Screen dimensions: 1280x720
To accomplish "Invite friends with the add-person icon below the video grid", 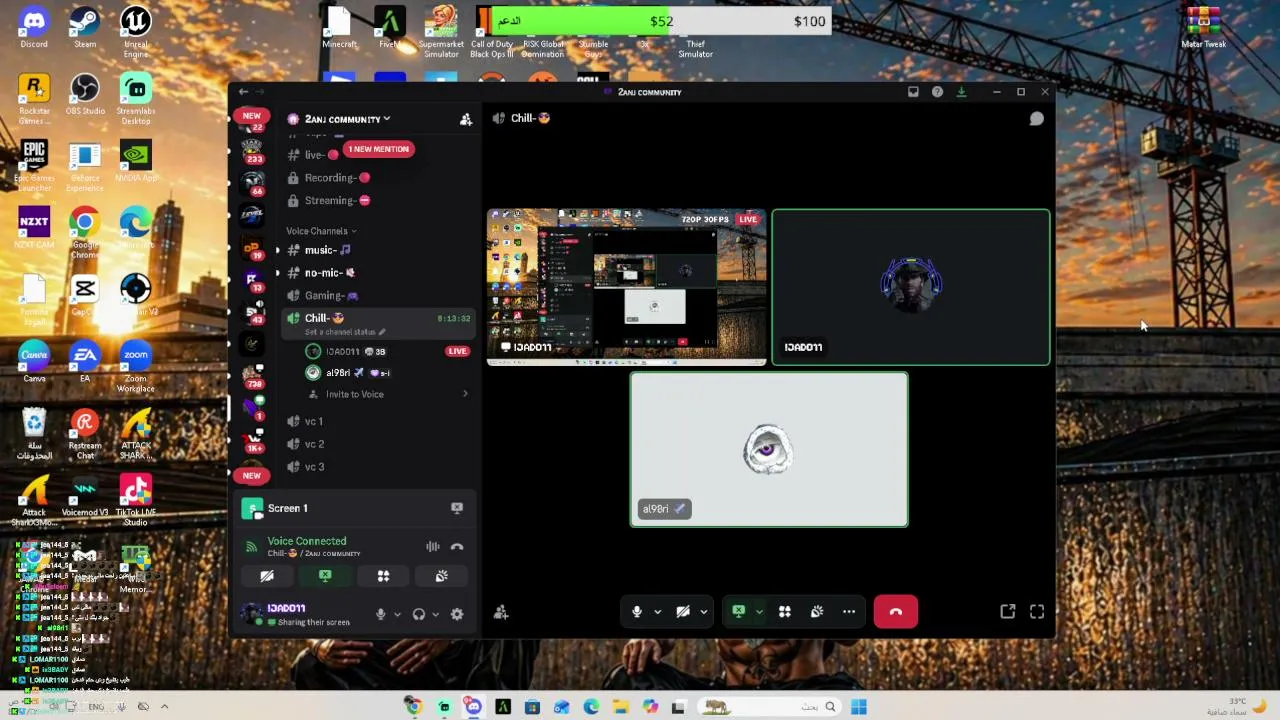I will (x=501, y=612).
